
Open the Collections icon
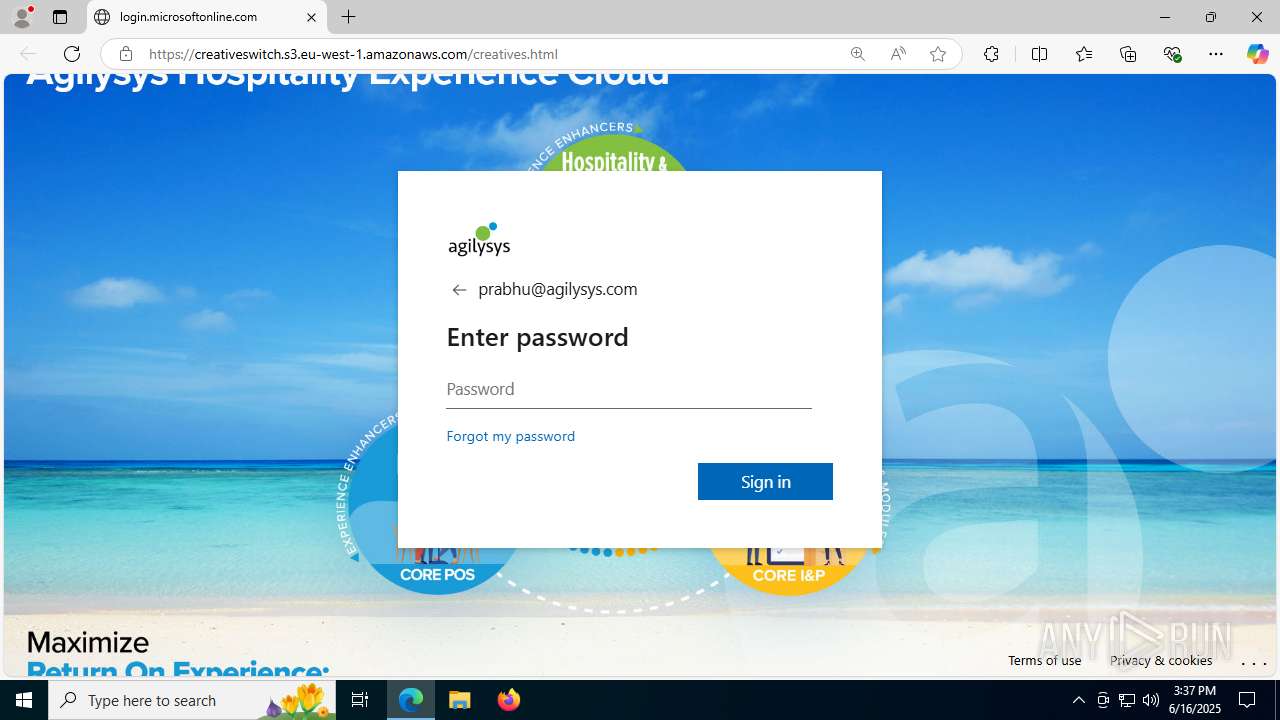click(x=1128, y=54)
